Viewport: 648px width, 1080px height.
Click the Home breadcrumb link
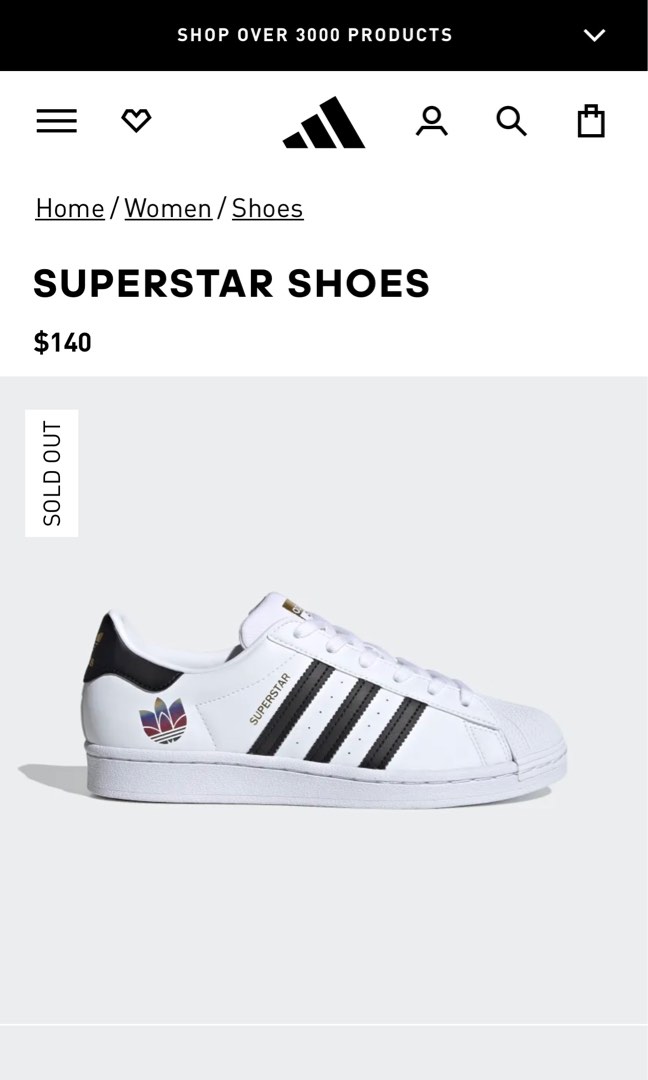pos(70,208)
